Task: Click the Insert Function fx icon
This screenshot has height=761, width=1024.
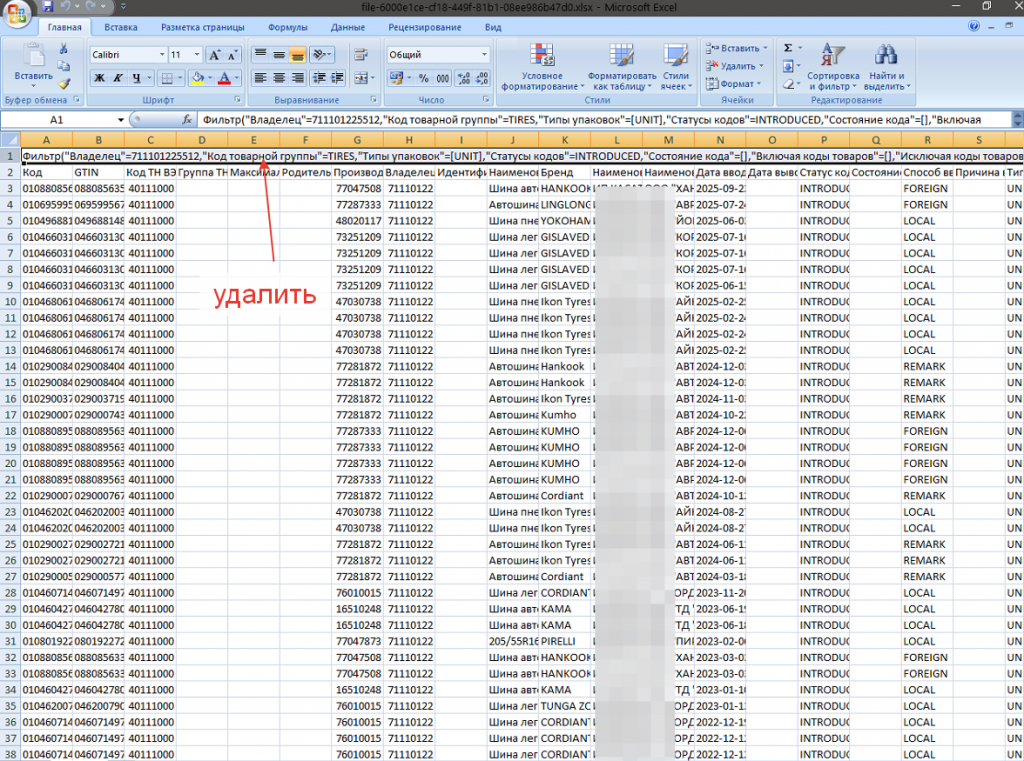Action: click(186, 119)
